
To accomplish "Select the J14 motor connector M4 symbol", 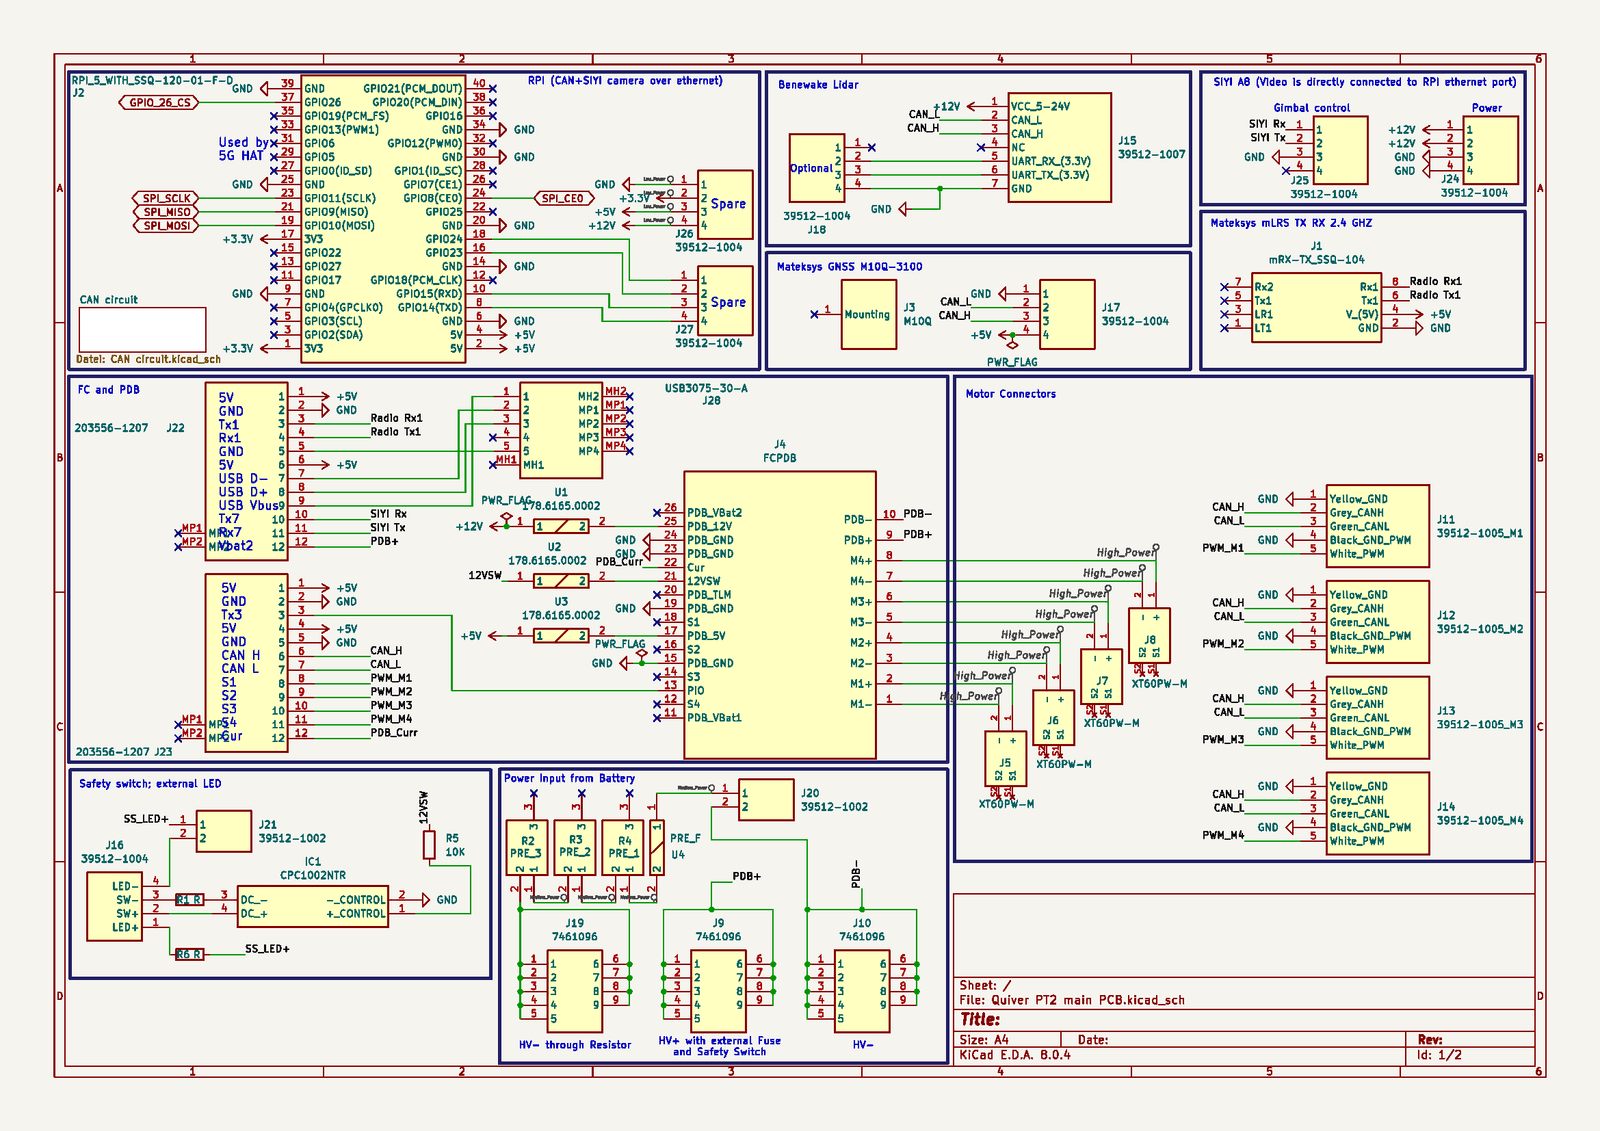I will click(x=1378, y=813).
